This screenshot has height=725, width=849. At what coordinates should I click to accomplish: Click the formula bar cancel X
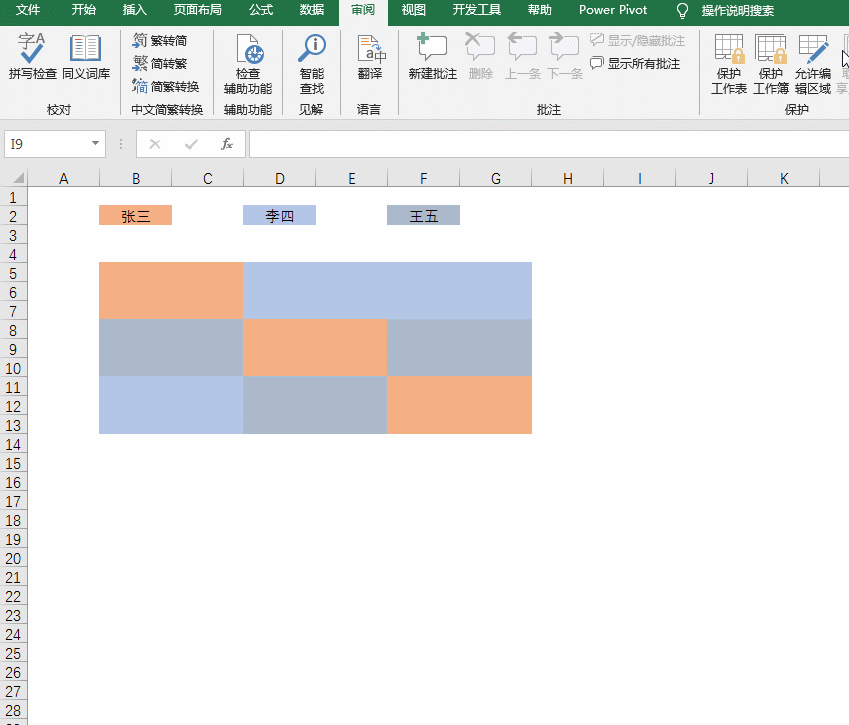tap(155, 144)
